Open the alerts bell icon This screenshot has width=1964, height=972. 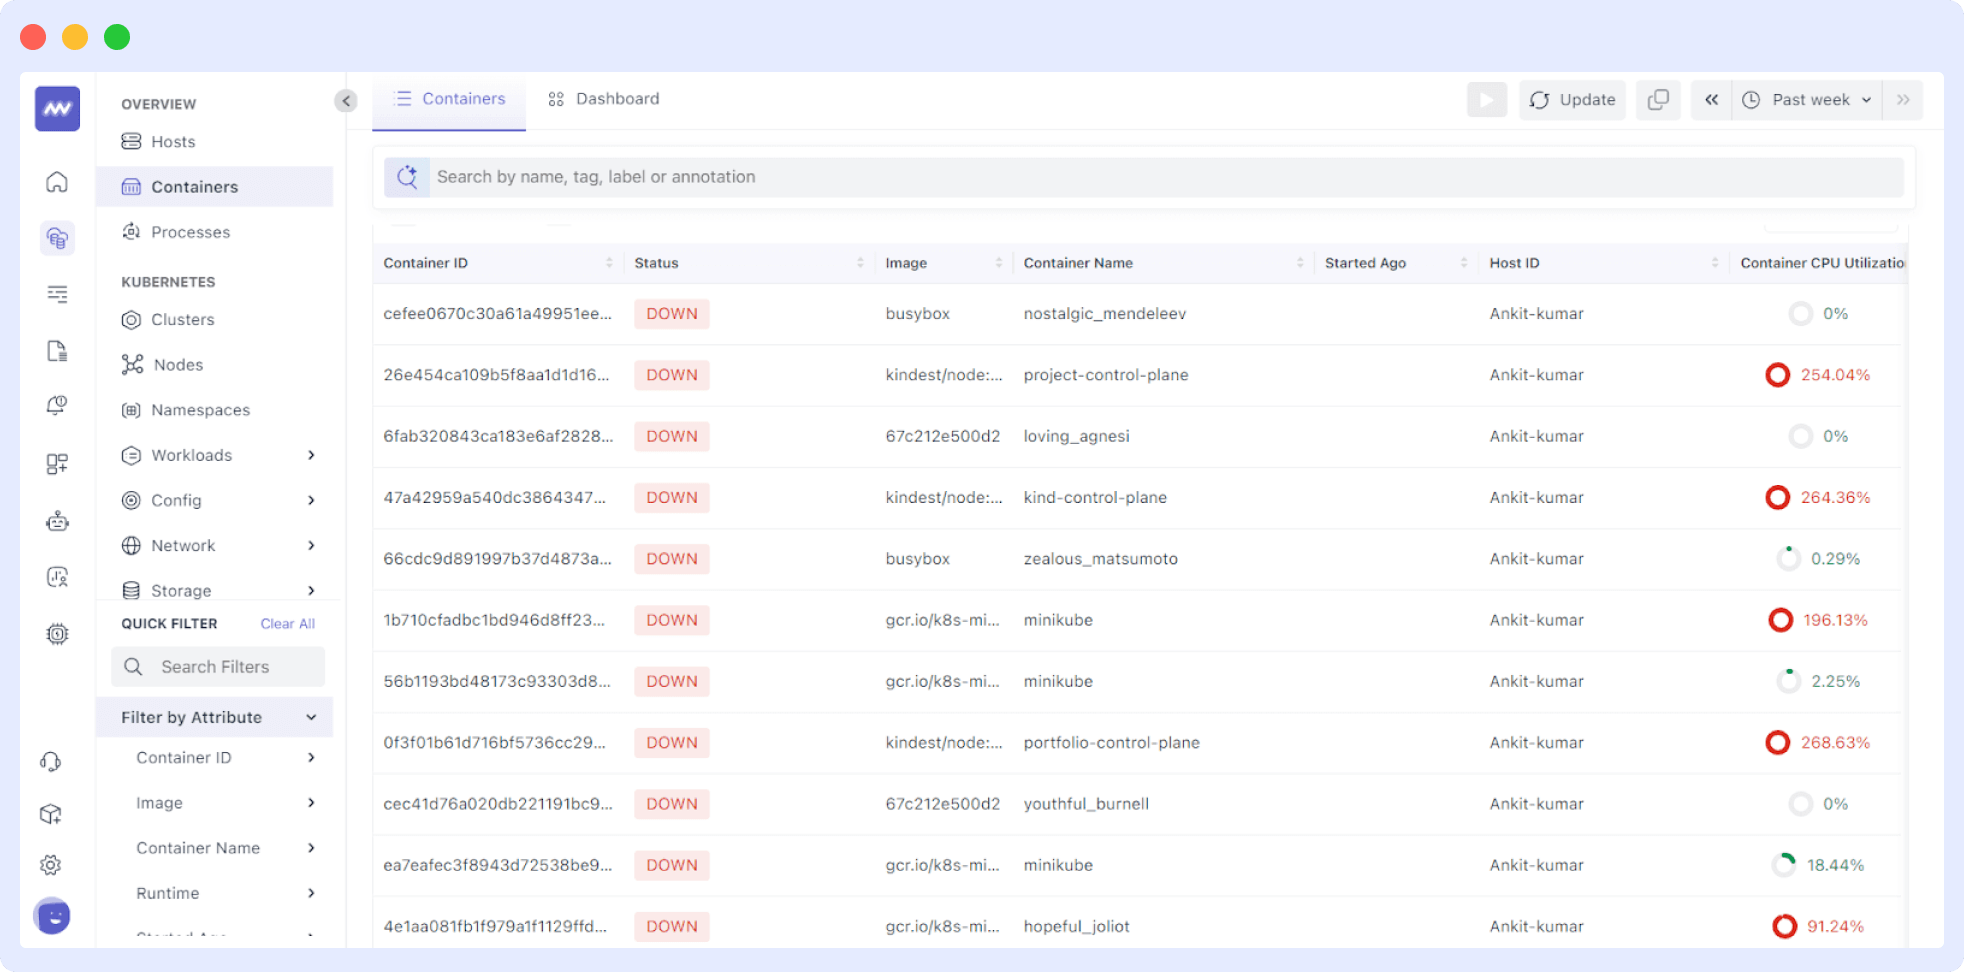[x=57, y=405]
